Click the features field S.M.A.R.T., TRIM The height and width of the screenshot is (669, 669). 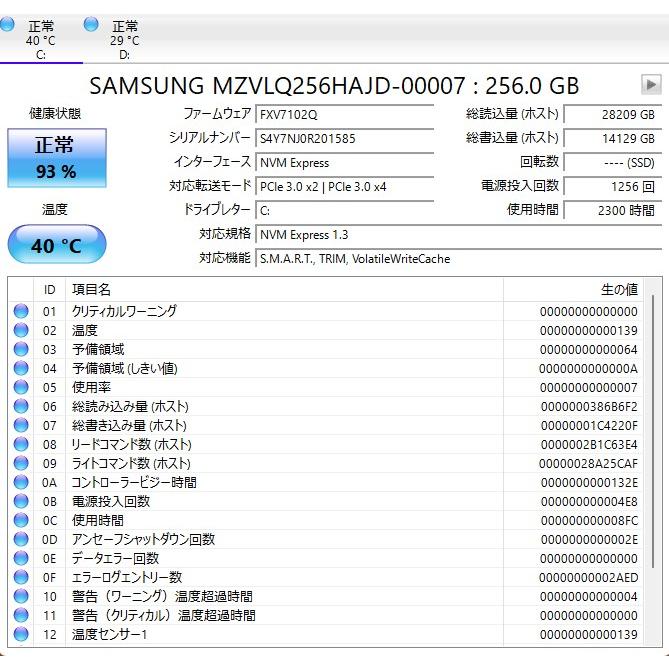459,259
